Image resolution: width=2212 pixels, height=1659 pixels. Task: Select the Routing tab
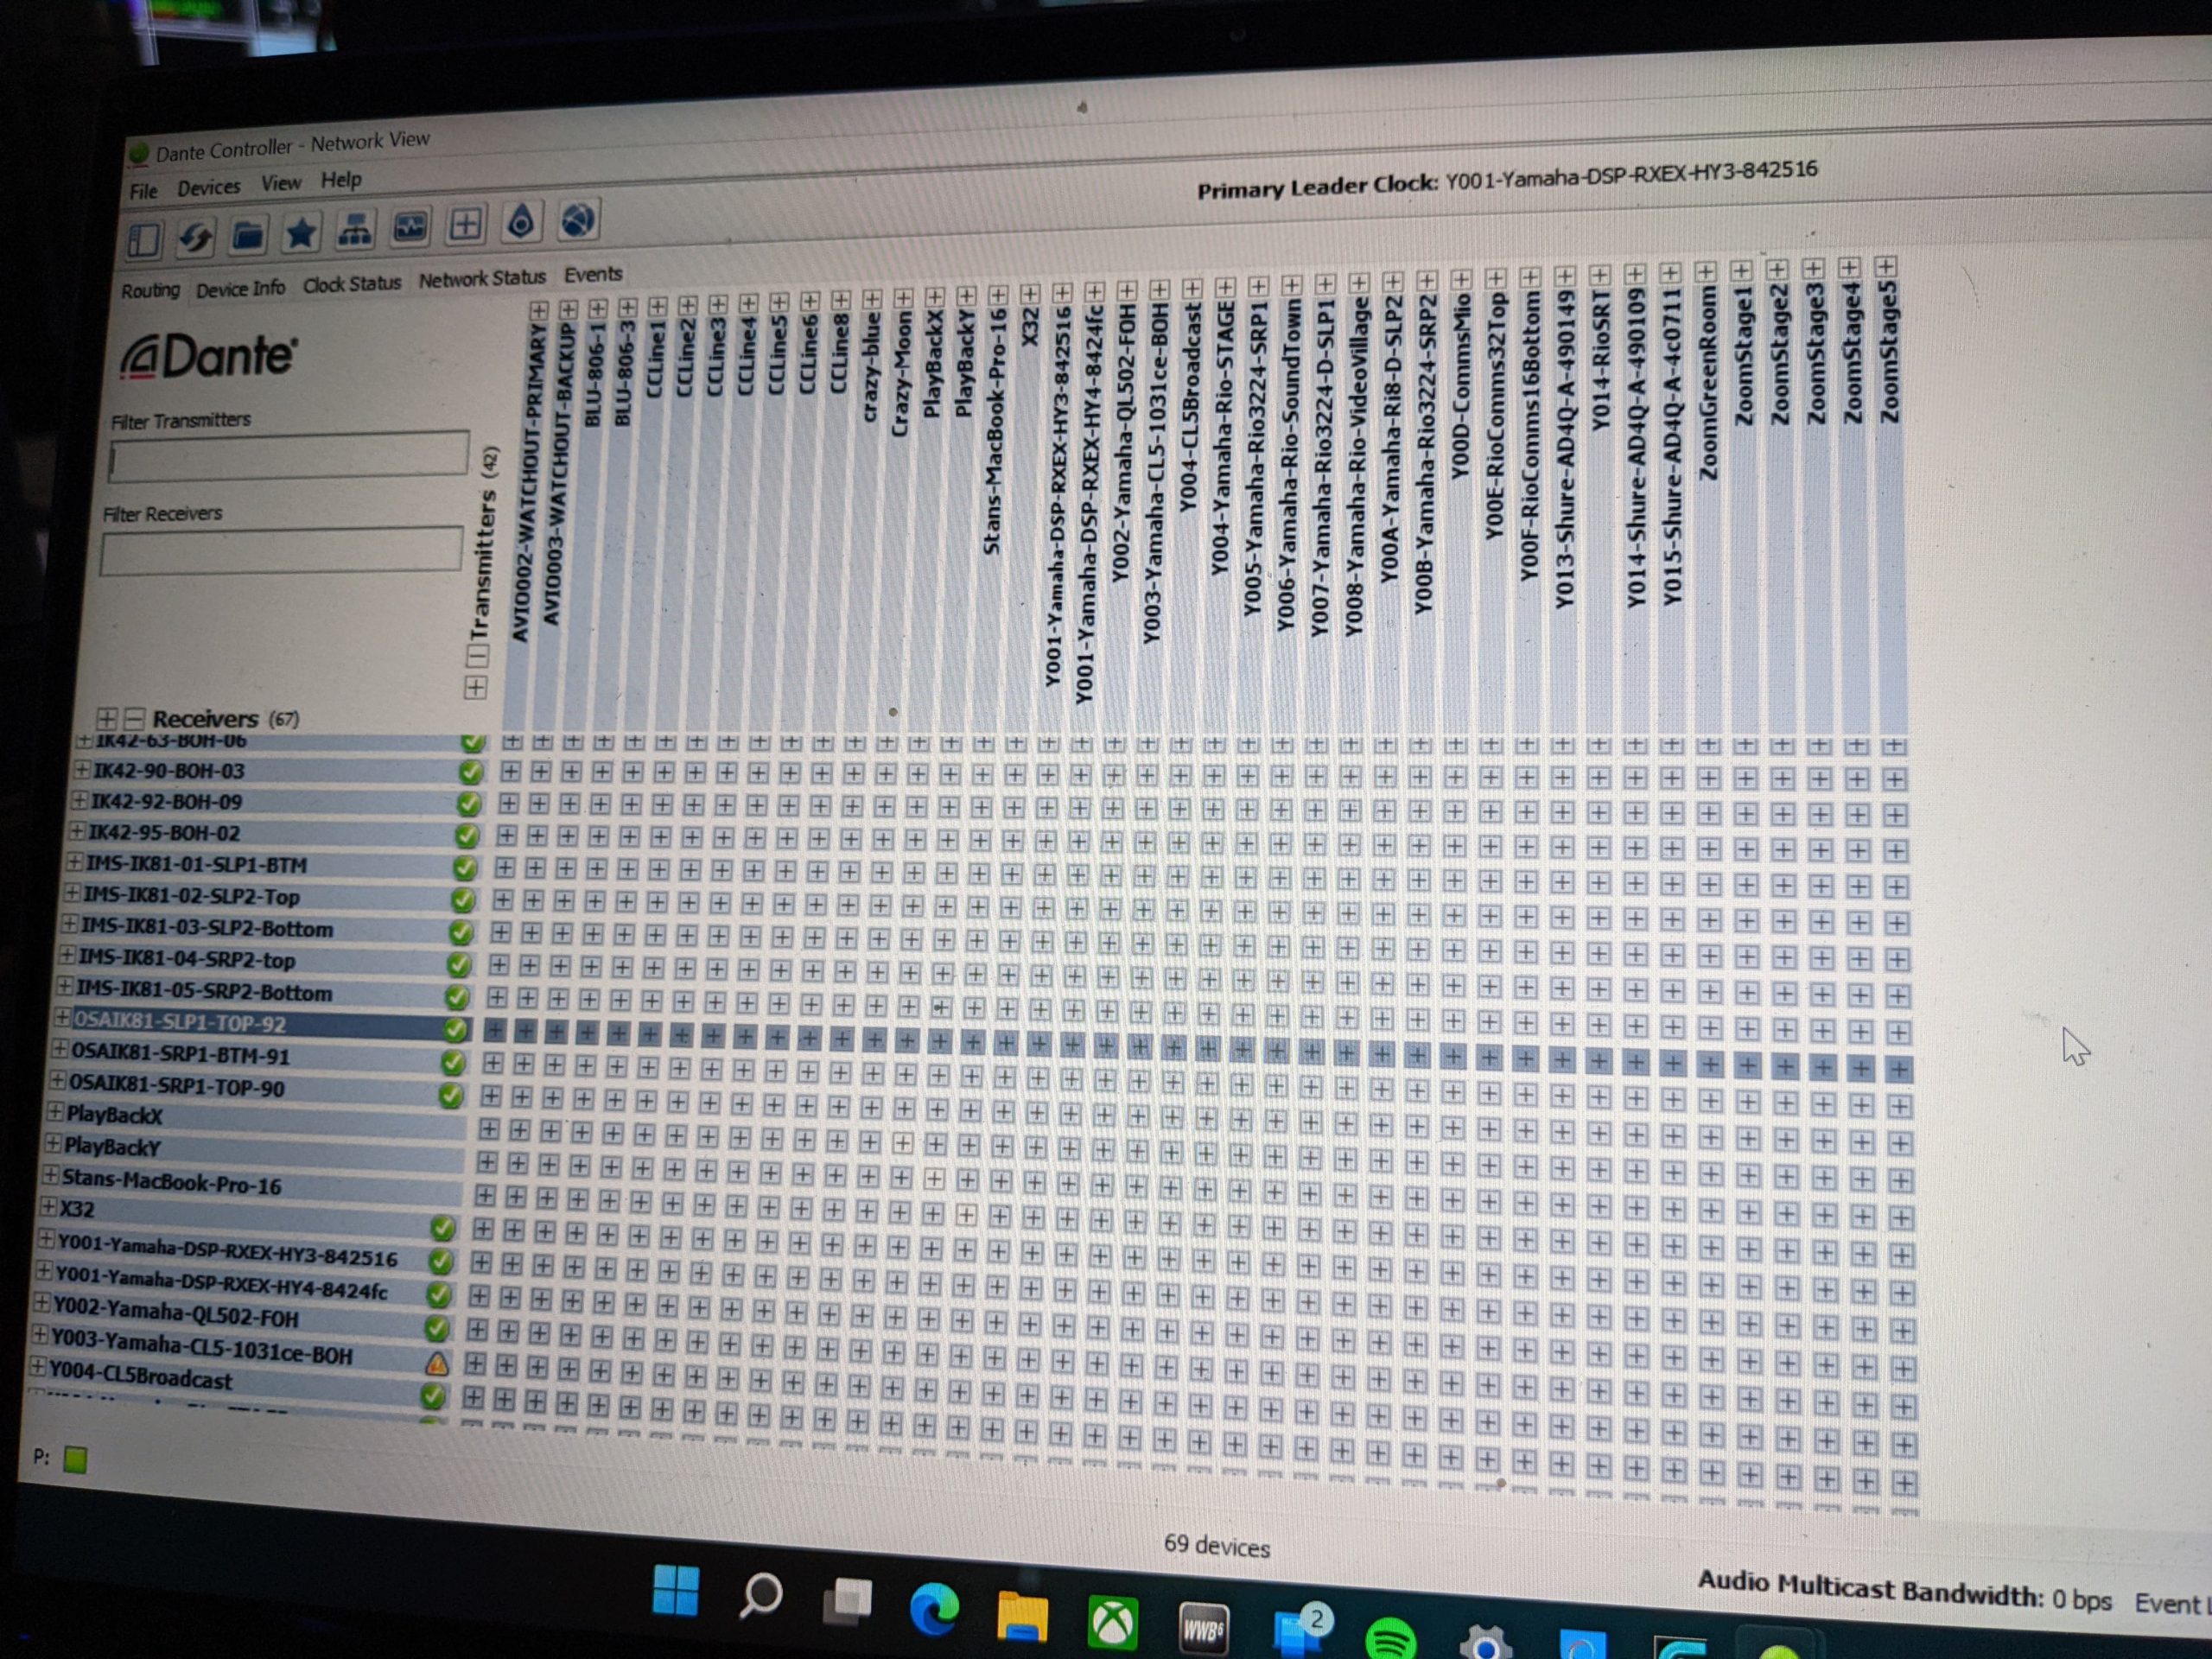(x=150, y=291)
